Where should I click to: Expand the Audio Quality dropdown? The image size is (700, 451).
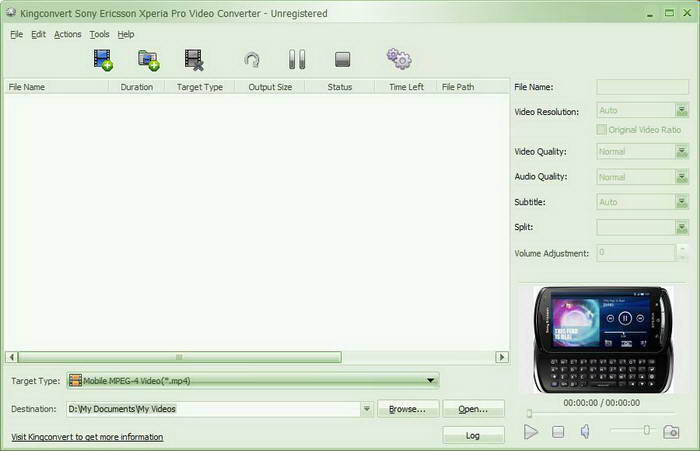[x=682, y=177]
